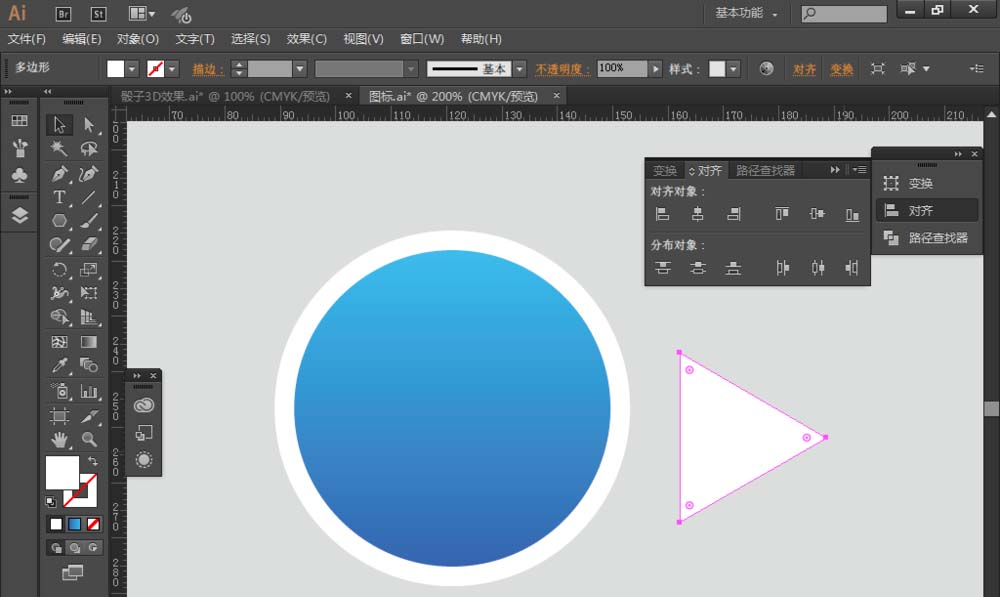
Task: Click the 描边 stroke link
Action: click(208, 69)
